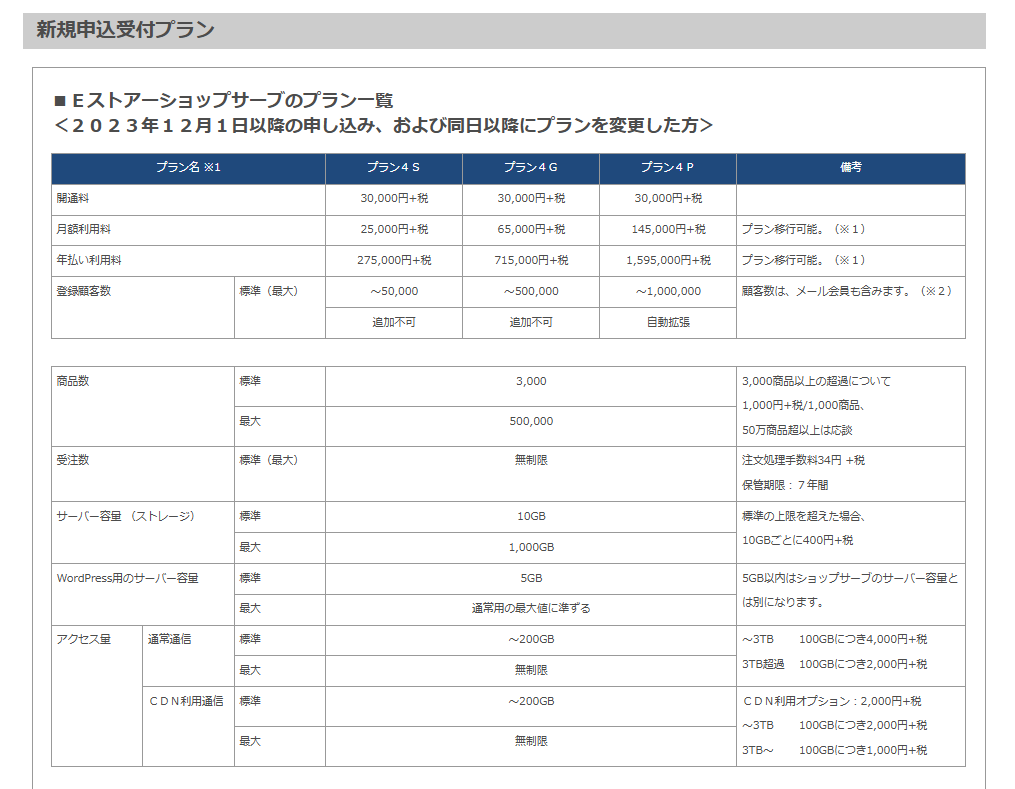The height and width of the screenshot is (789, 1015).
Task: Click the CDN利用オプション：2,000円+税 note
Action: tap(832, 701)
